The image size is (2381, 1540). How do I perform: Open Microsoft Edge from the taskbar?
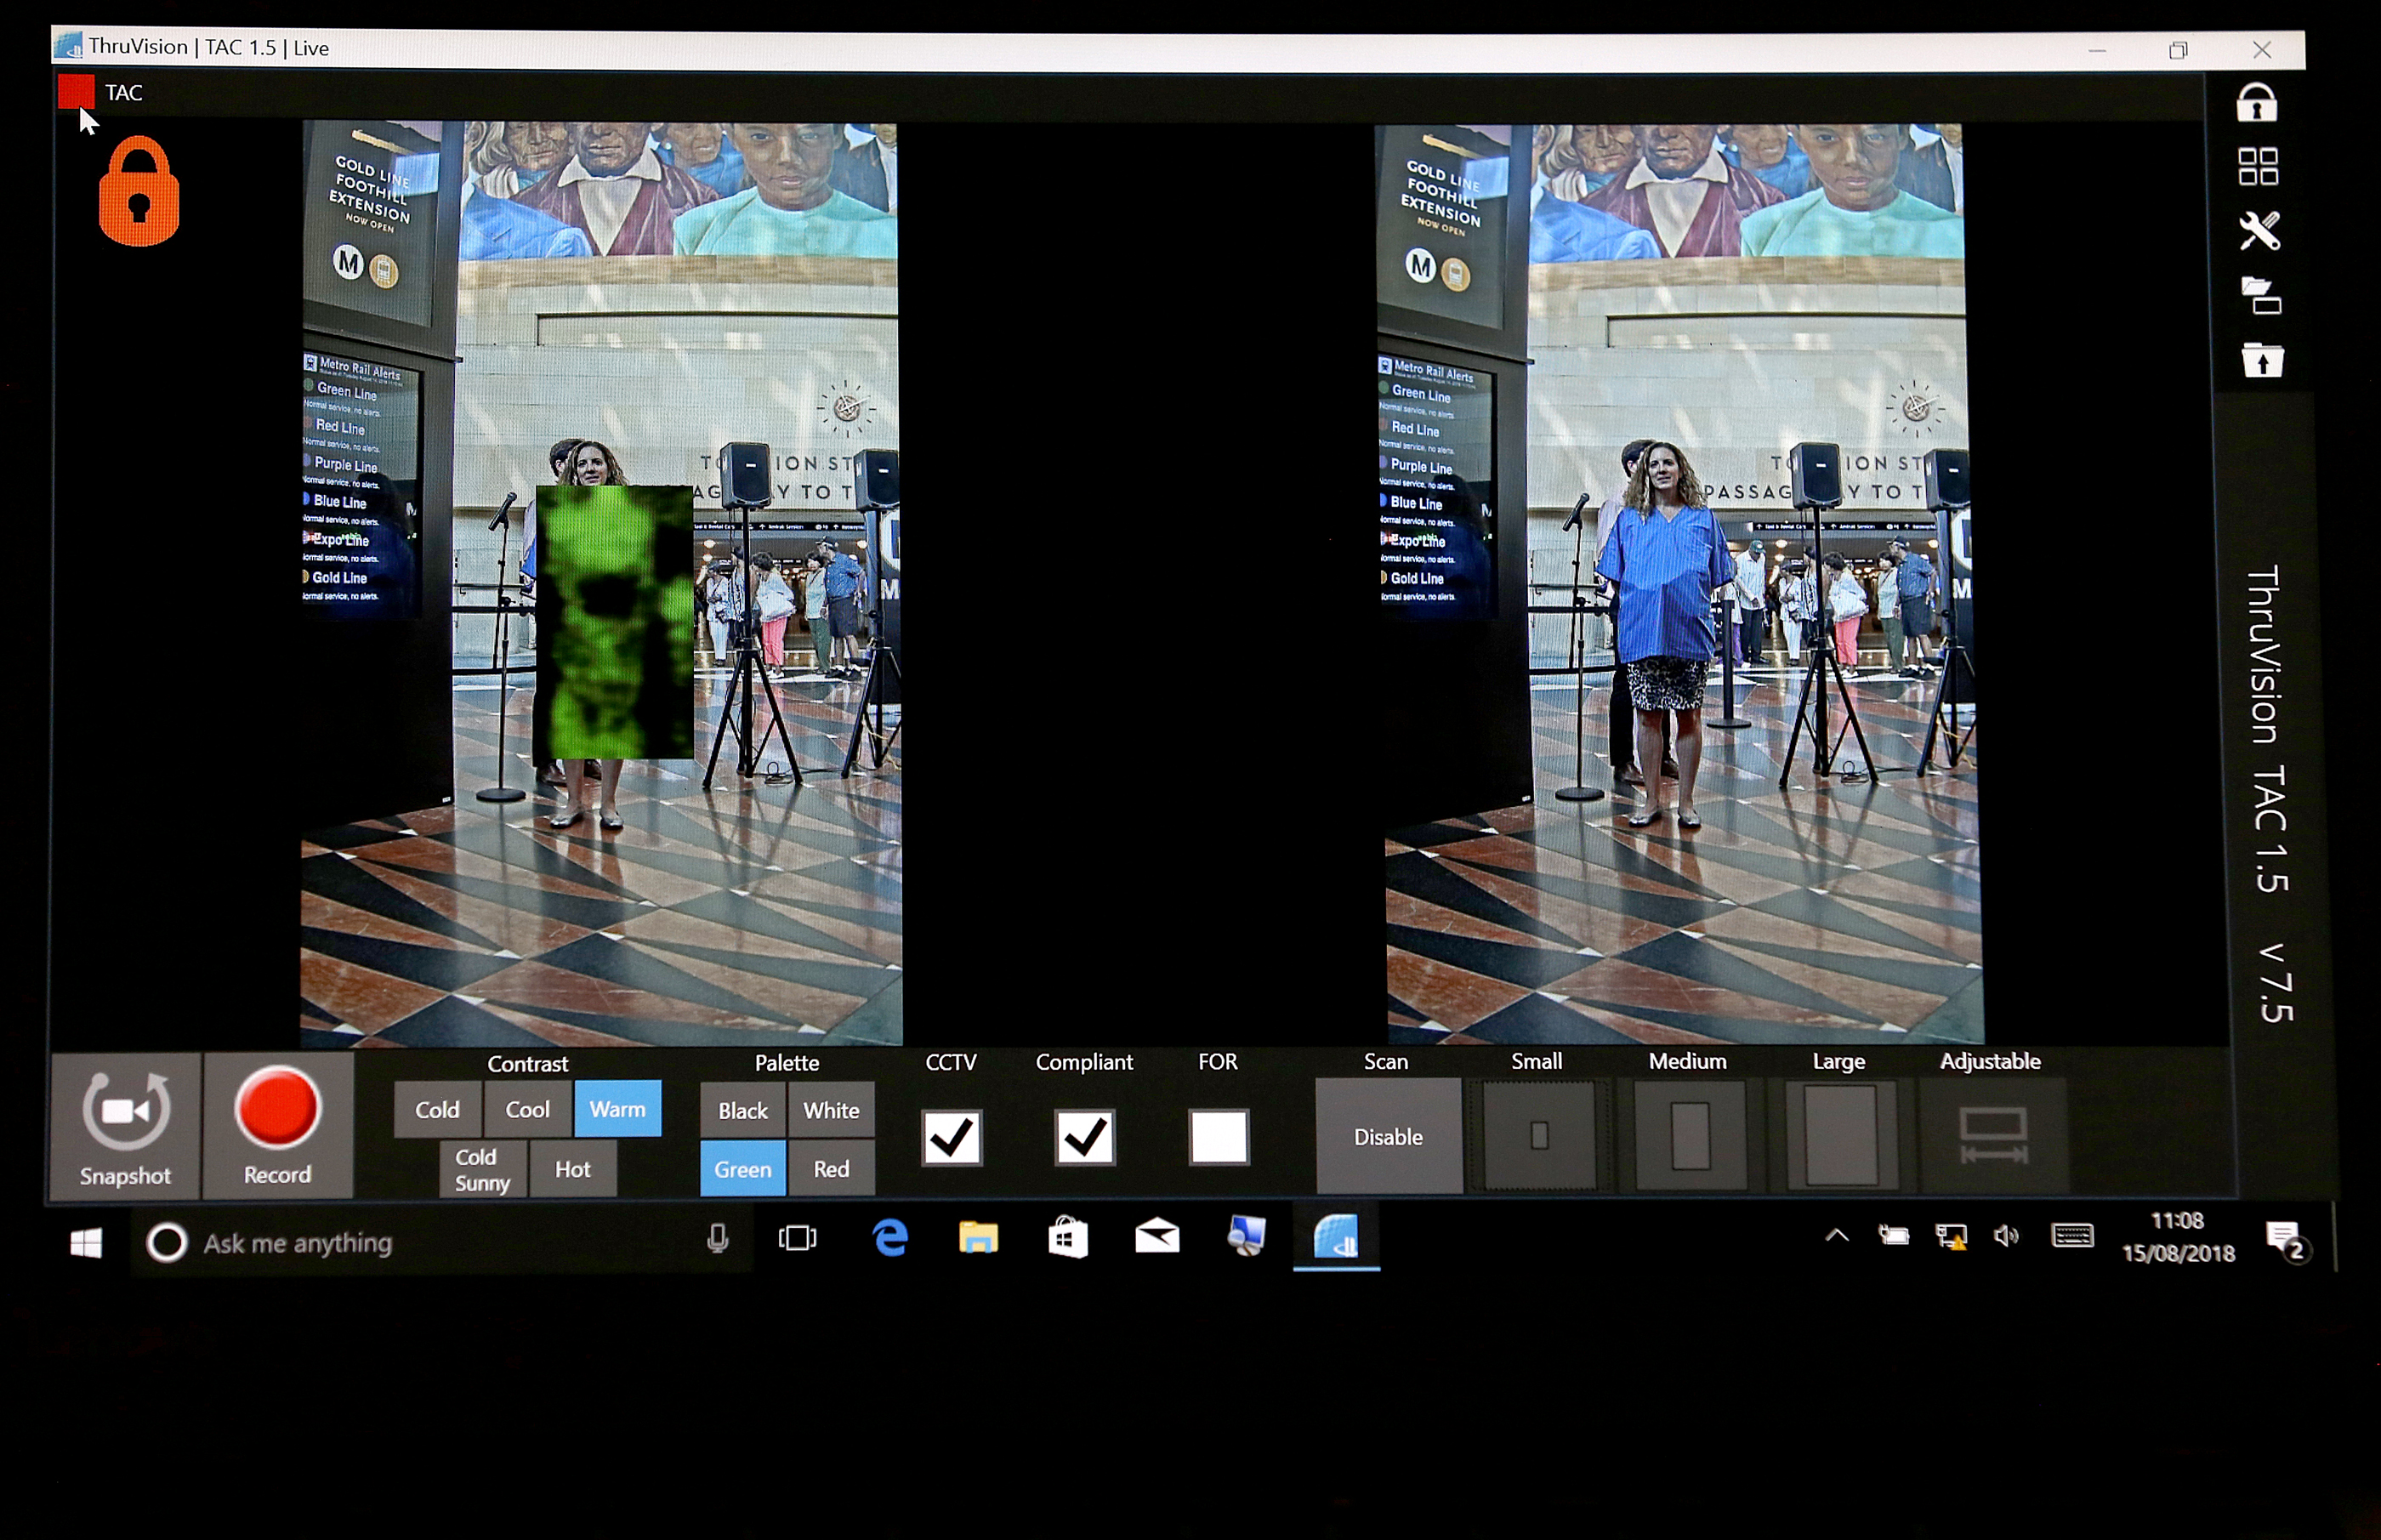(889, 1238)
